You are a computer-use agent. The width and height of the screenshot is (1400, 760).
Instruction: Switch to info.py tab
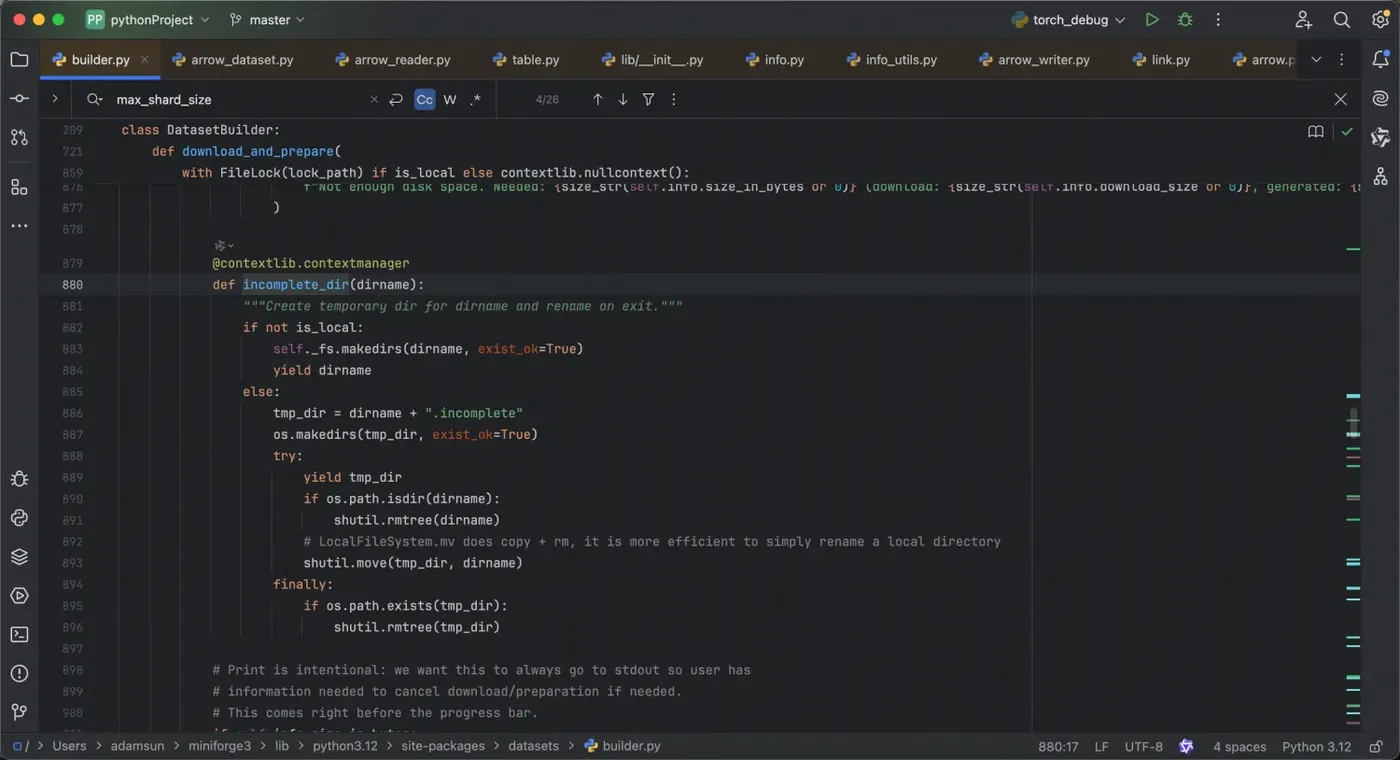coord(775,60)
